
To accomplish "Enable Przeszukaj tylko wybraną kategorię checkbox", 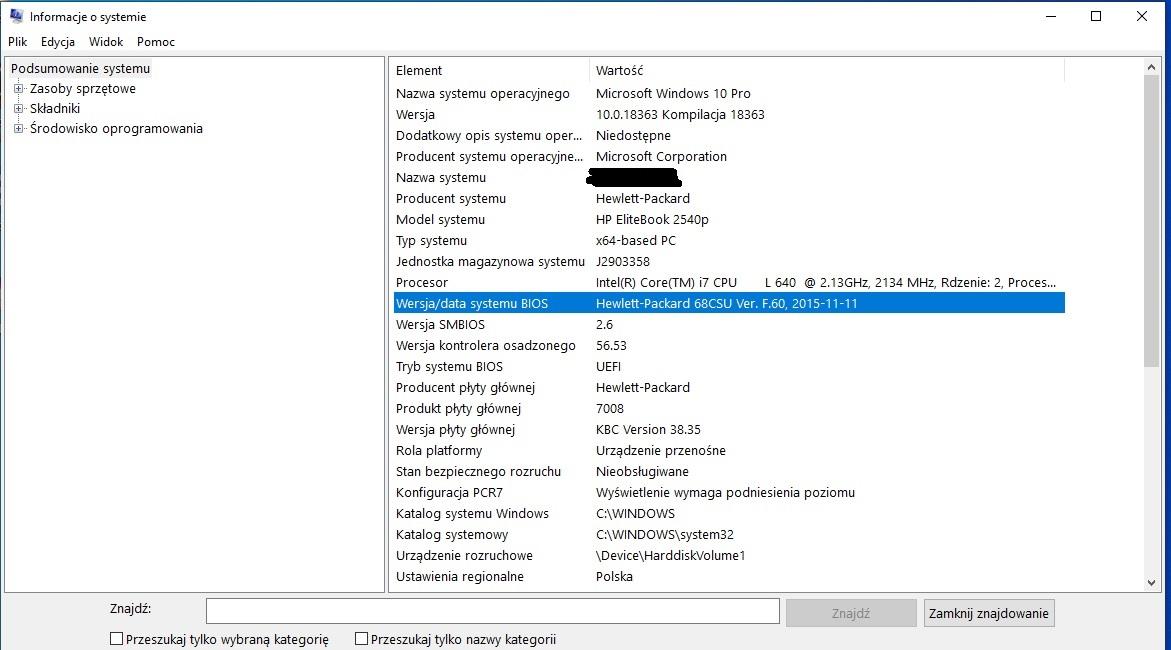I will coord(116,639).
